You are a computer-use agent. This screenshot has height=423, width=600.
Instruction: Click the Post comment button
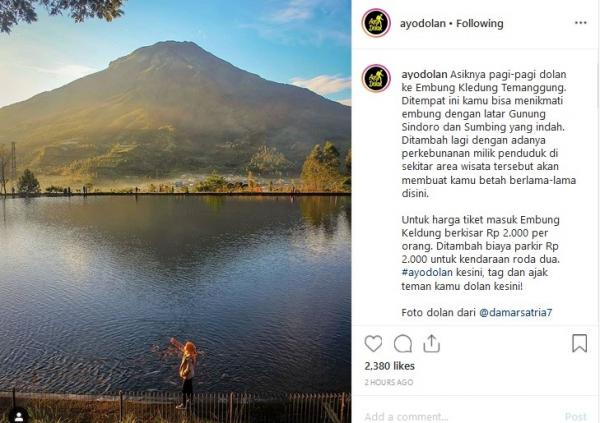pyautogui.click(x=576, y=416)
